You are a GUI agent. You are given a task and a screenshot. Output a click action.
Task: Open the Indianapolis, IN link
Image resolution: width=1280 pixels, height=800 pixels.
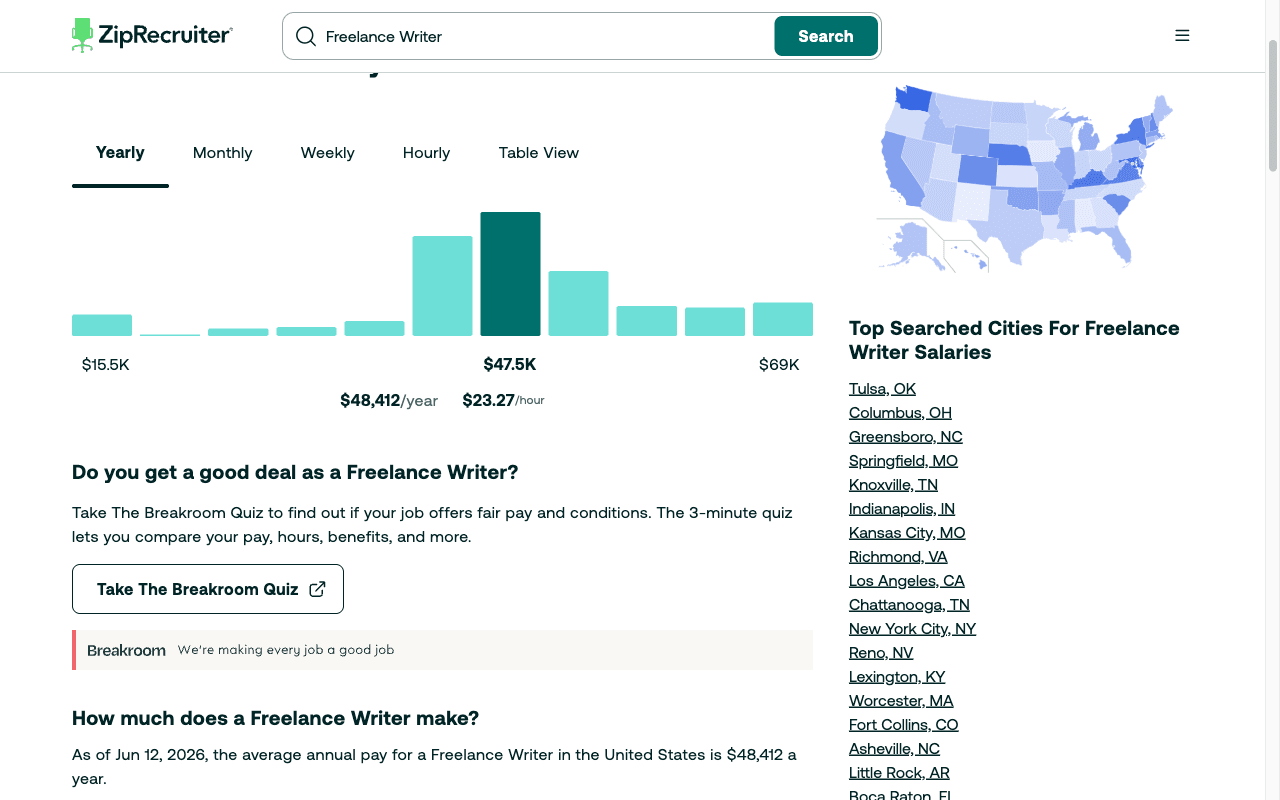tap(902, 508)
